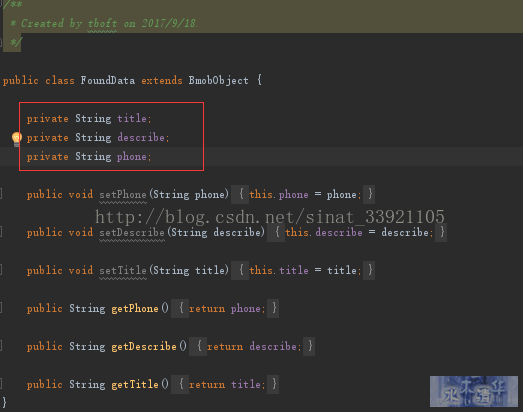The image size is (523, 412).
Task: Click the getDescribe method name
Action: point(144,347)
